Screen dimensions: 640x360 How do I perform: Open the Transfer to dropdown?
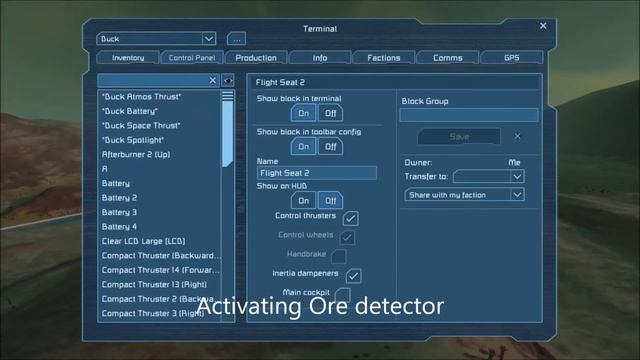[489, 176]
